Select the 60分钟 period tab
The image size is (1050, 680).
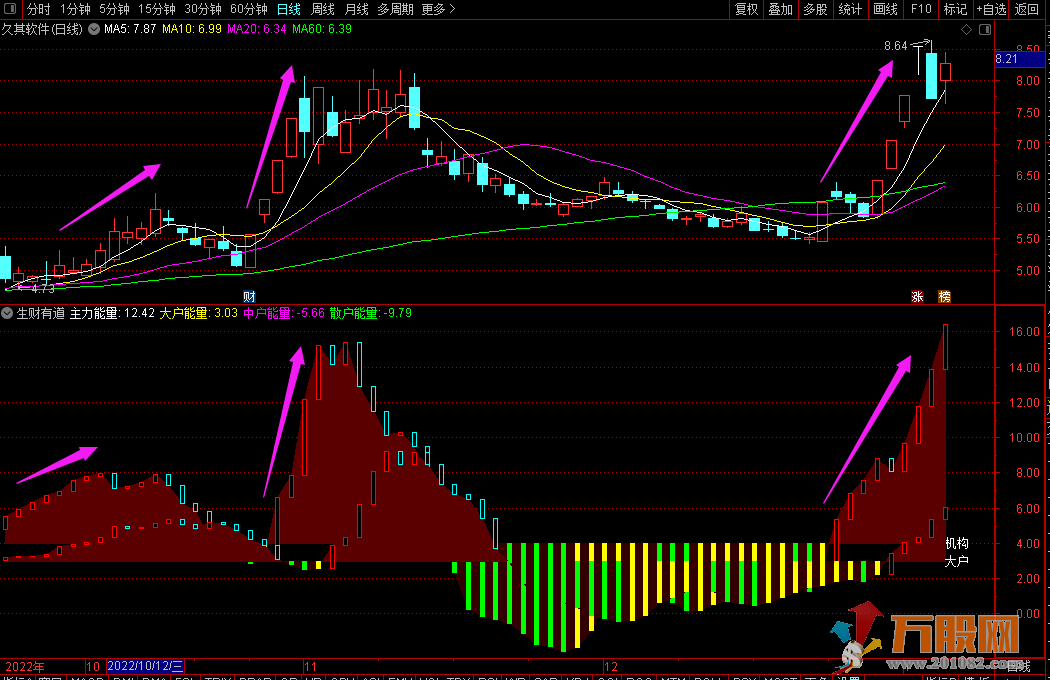[248, 9]
